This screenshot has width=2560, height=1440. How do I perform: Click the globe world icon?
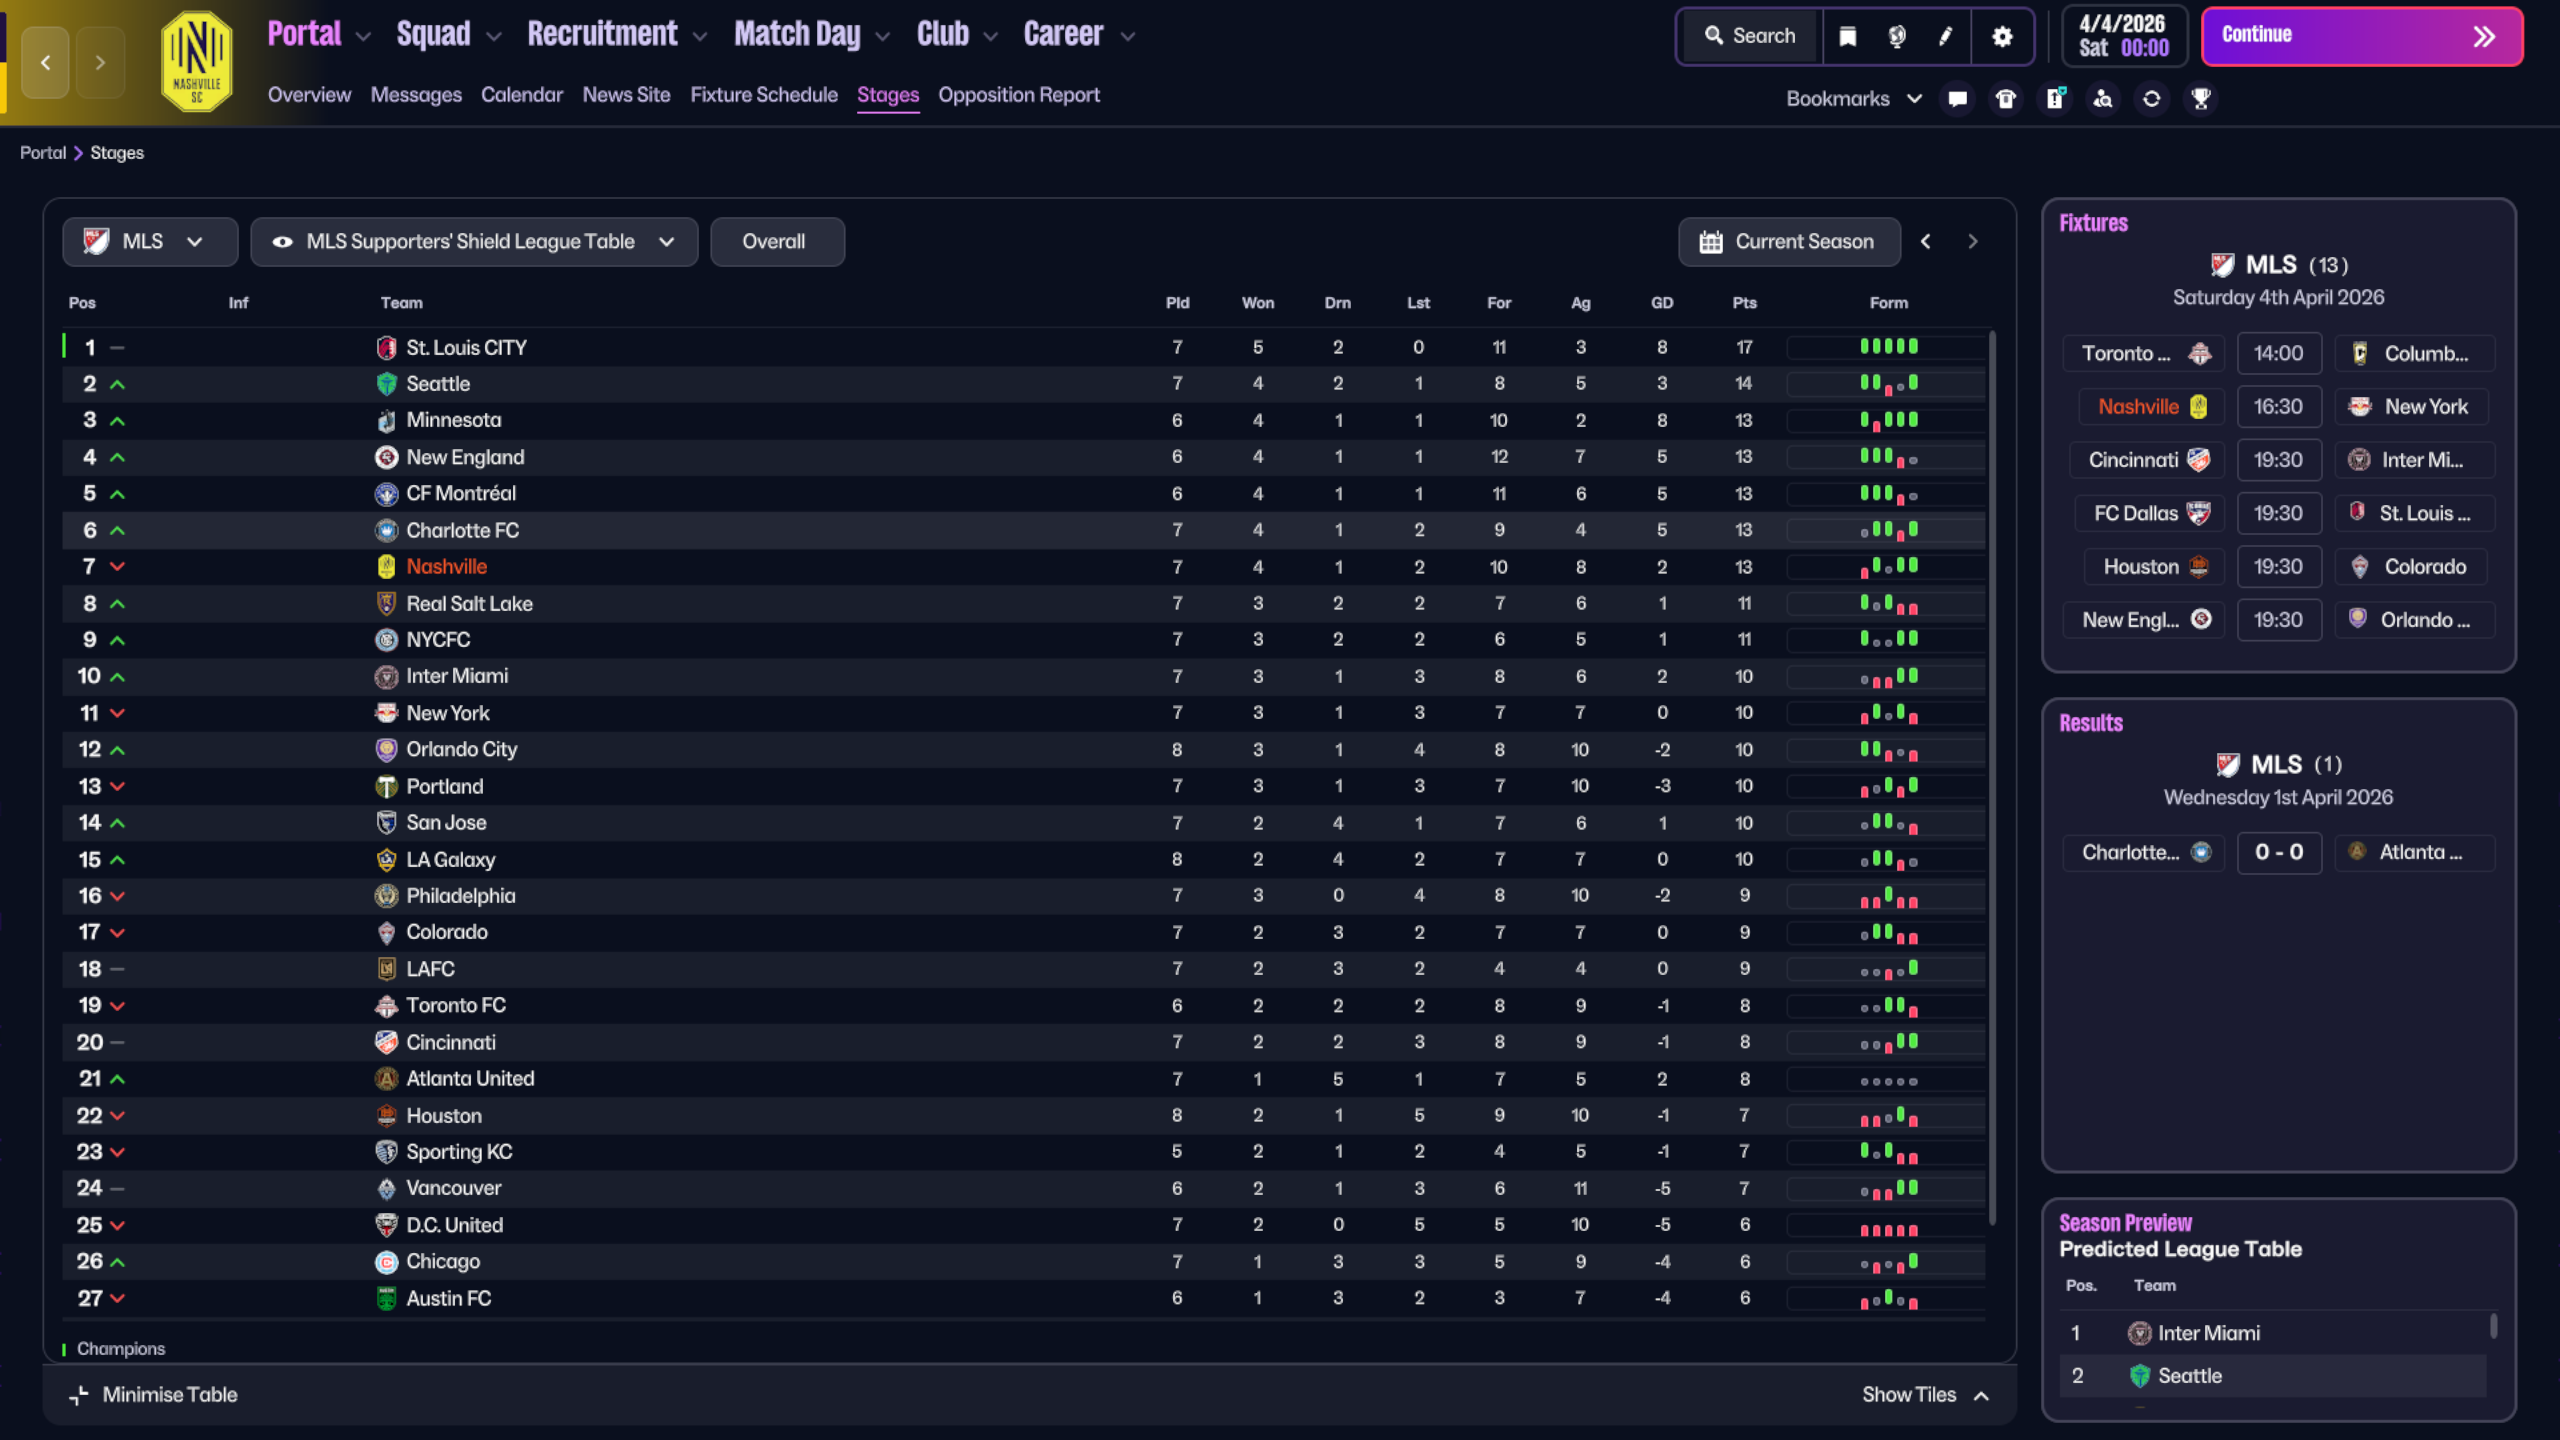pos(1897,36)
